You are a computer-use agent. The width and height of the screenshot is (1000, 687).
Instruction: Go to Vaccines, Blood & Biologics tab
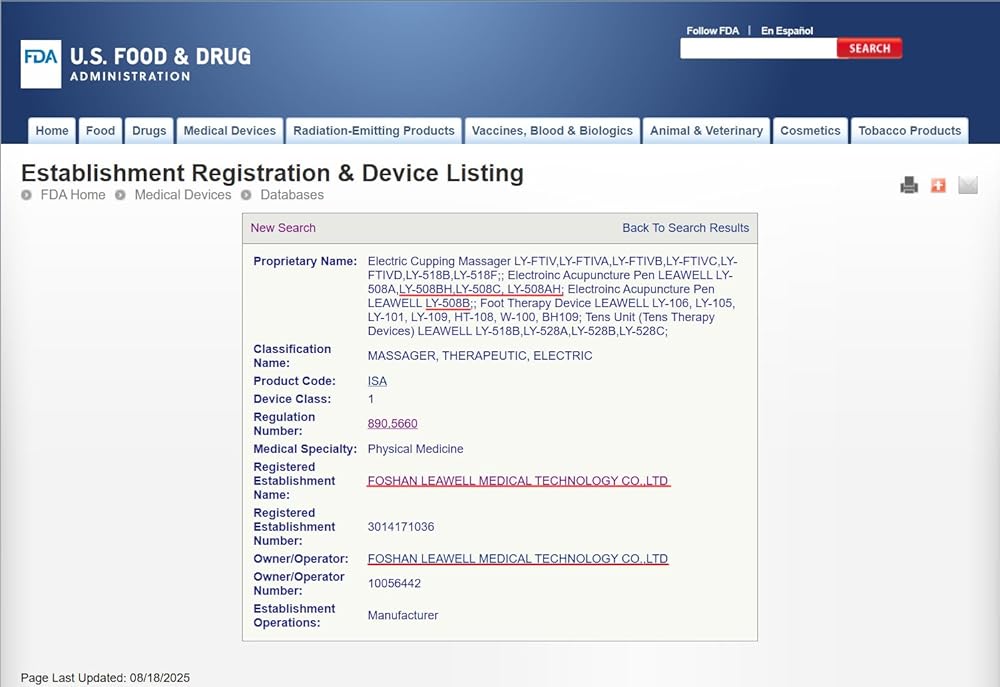pos(552,131)
